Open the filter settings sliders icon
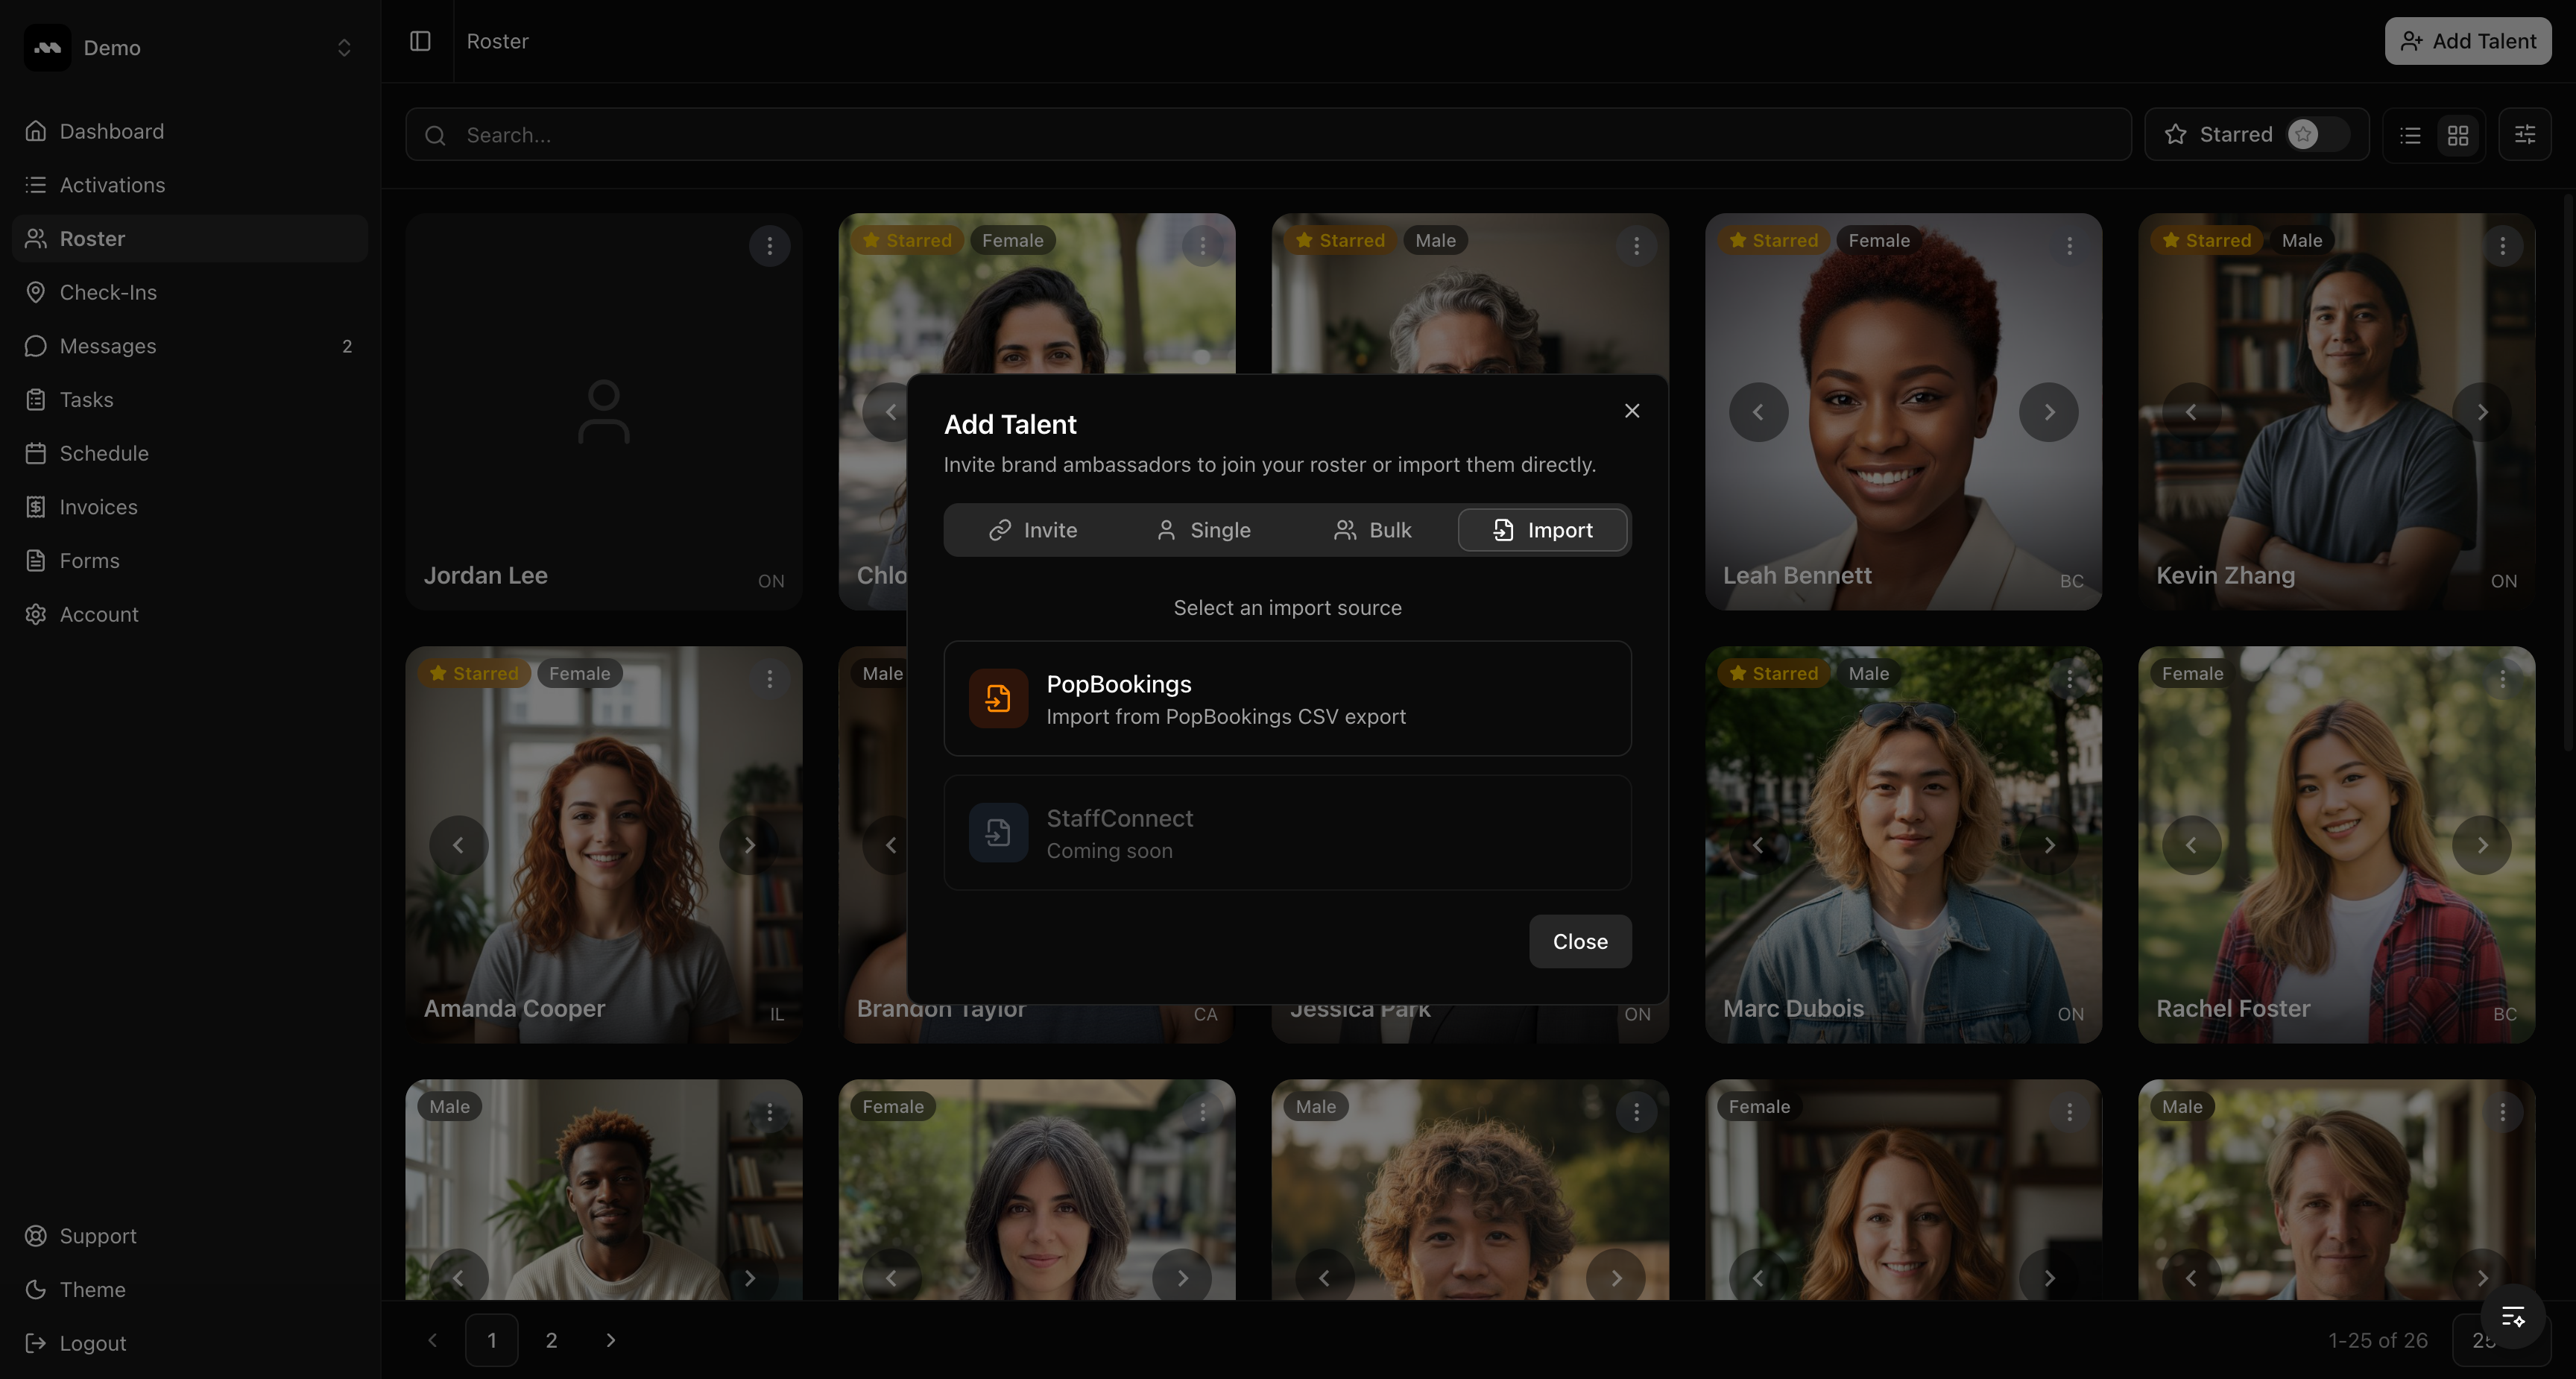The image size is (2576, 1379). tap(2524, 135)
